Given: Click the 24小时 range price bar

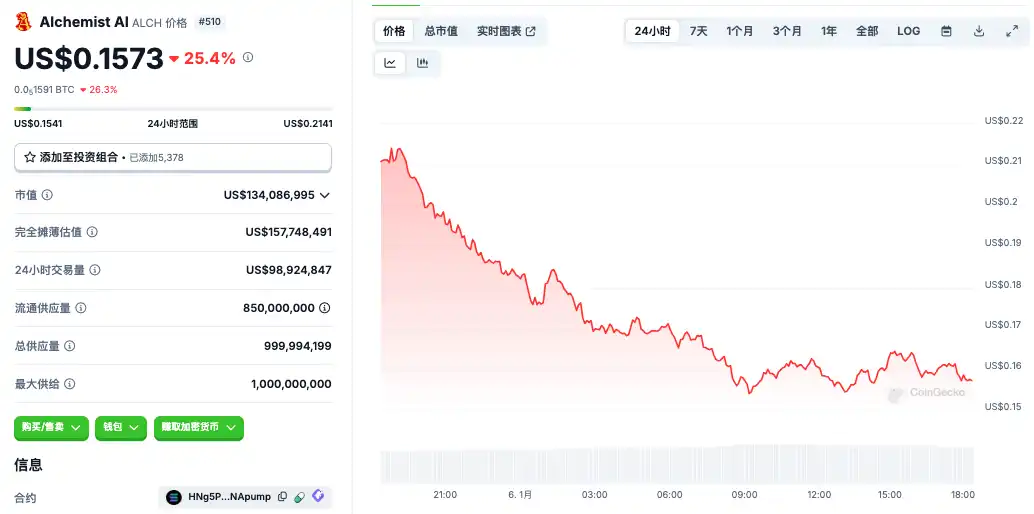Looking at the screenshot, I should [x=173, y=109].
